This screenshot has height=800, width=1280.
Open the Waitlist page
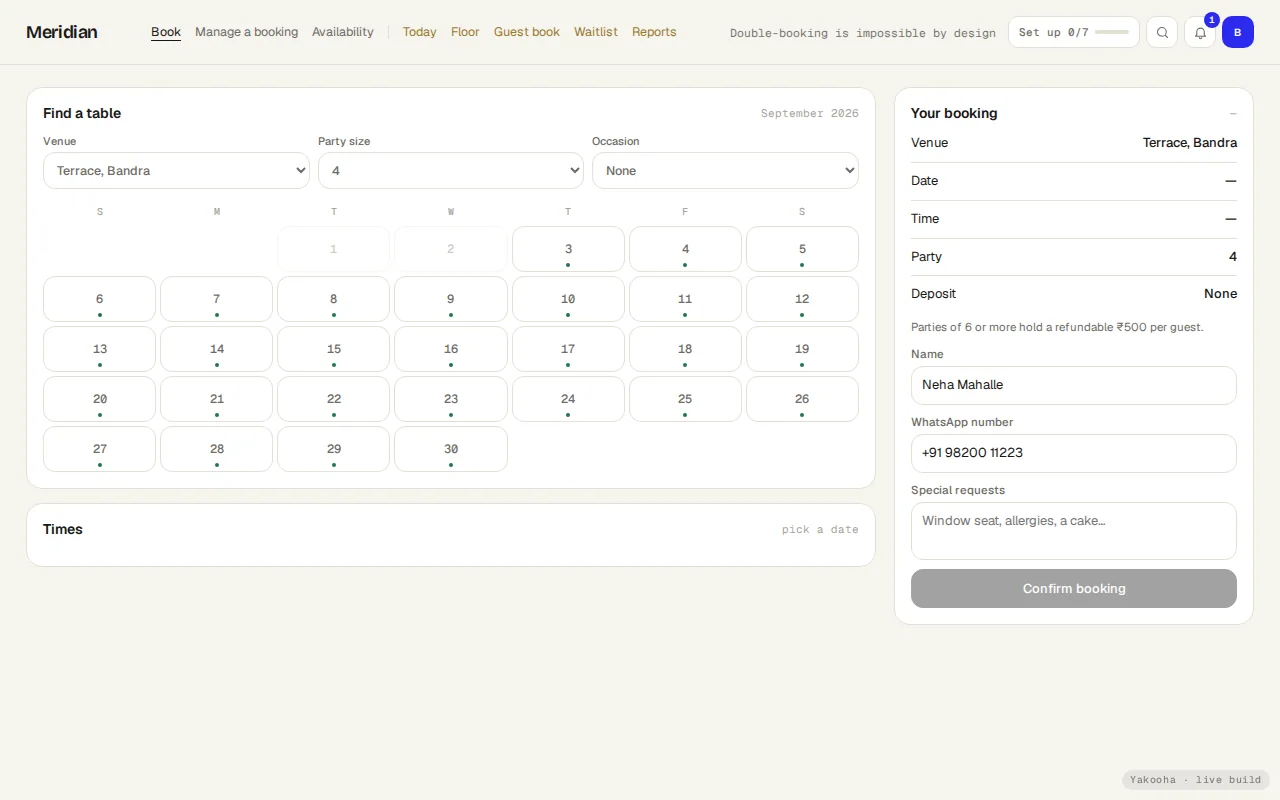click(x=596, y=32)
